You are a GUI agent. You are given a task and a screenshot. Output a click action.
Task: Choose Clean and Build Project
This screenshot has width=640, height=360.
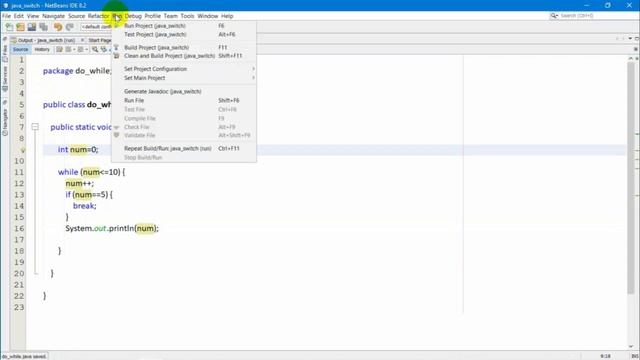pyautogui.click(x=184, y=56)
